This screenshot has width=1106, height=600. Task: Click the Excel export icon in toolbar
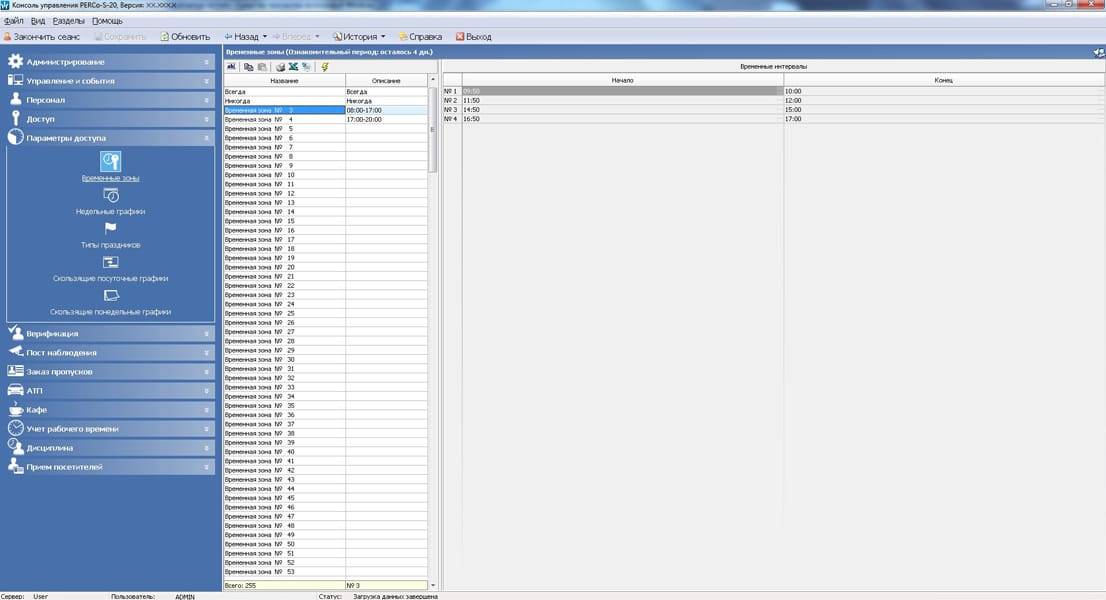[x=293, y=67]
